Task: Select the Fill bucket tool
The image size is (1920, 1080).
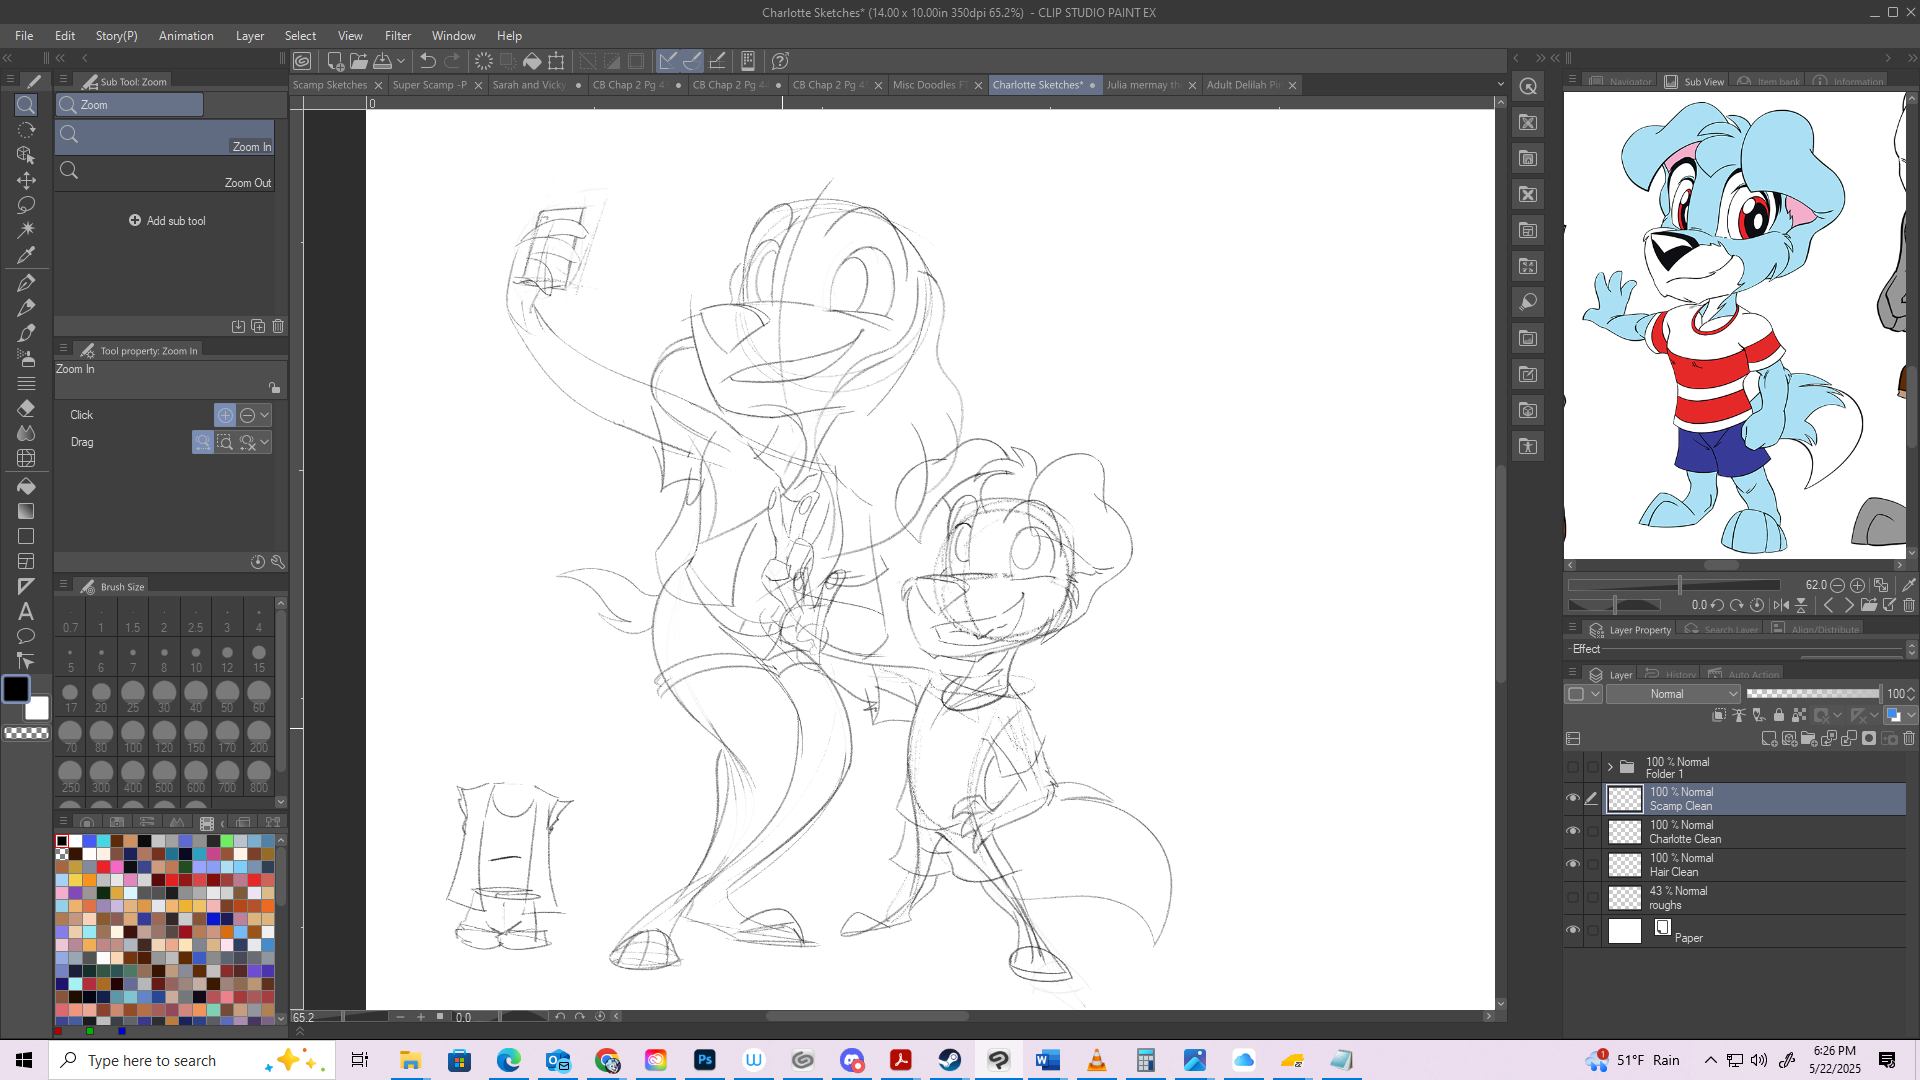Action: pos(26,486)
